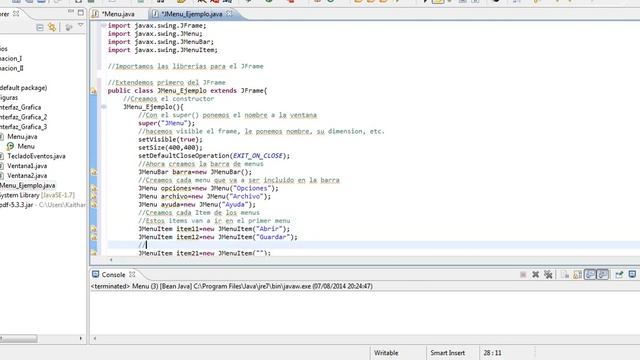This screenshot has height=360, width=640.
Task: Click the "Guardar" string in code
Action: (273, 237)
